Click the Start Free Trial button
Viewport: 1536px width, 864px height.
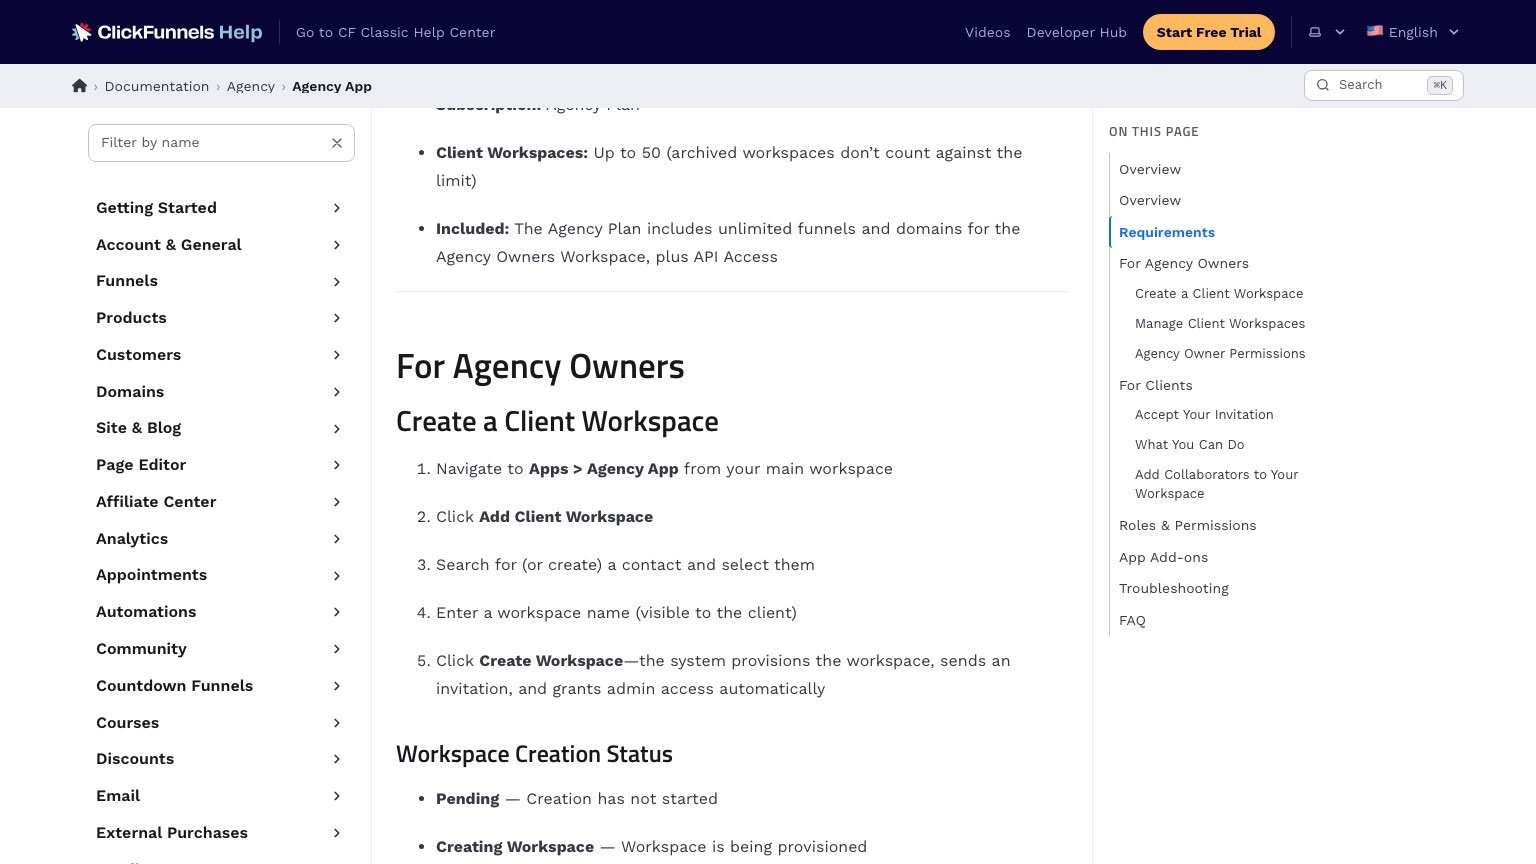coord(1208,32)
